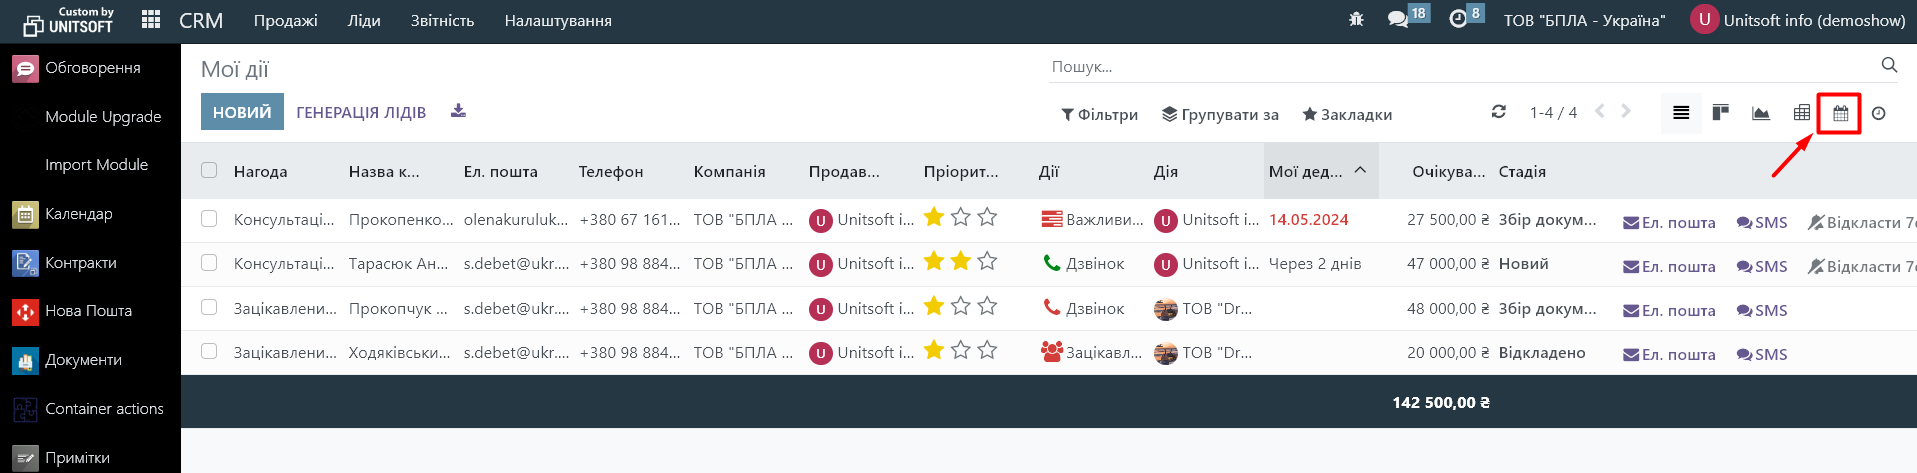Open the Групувати за dropdown
Screen dimensions: 1917x473
1220,114
